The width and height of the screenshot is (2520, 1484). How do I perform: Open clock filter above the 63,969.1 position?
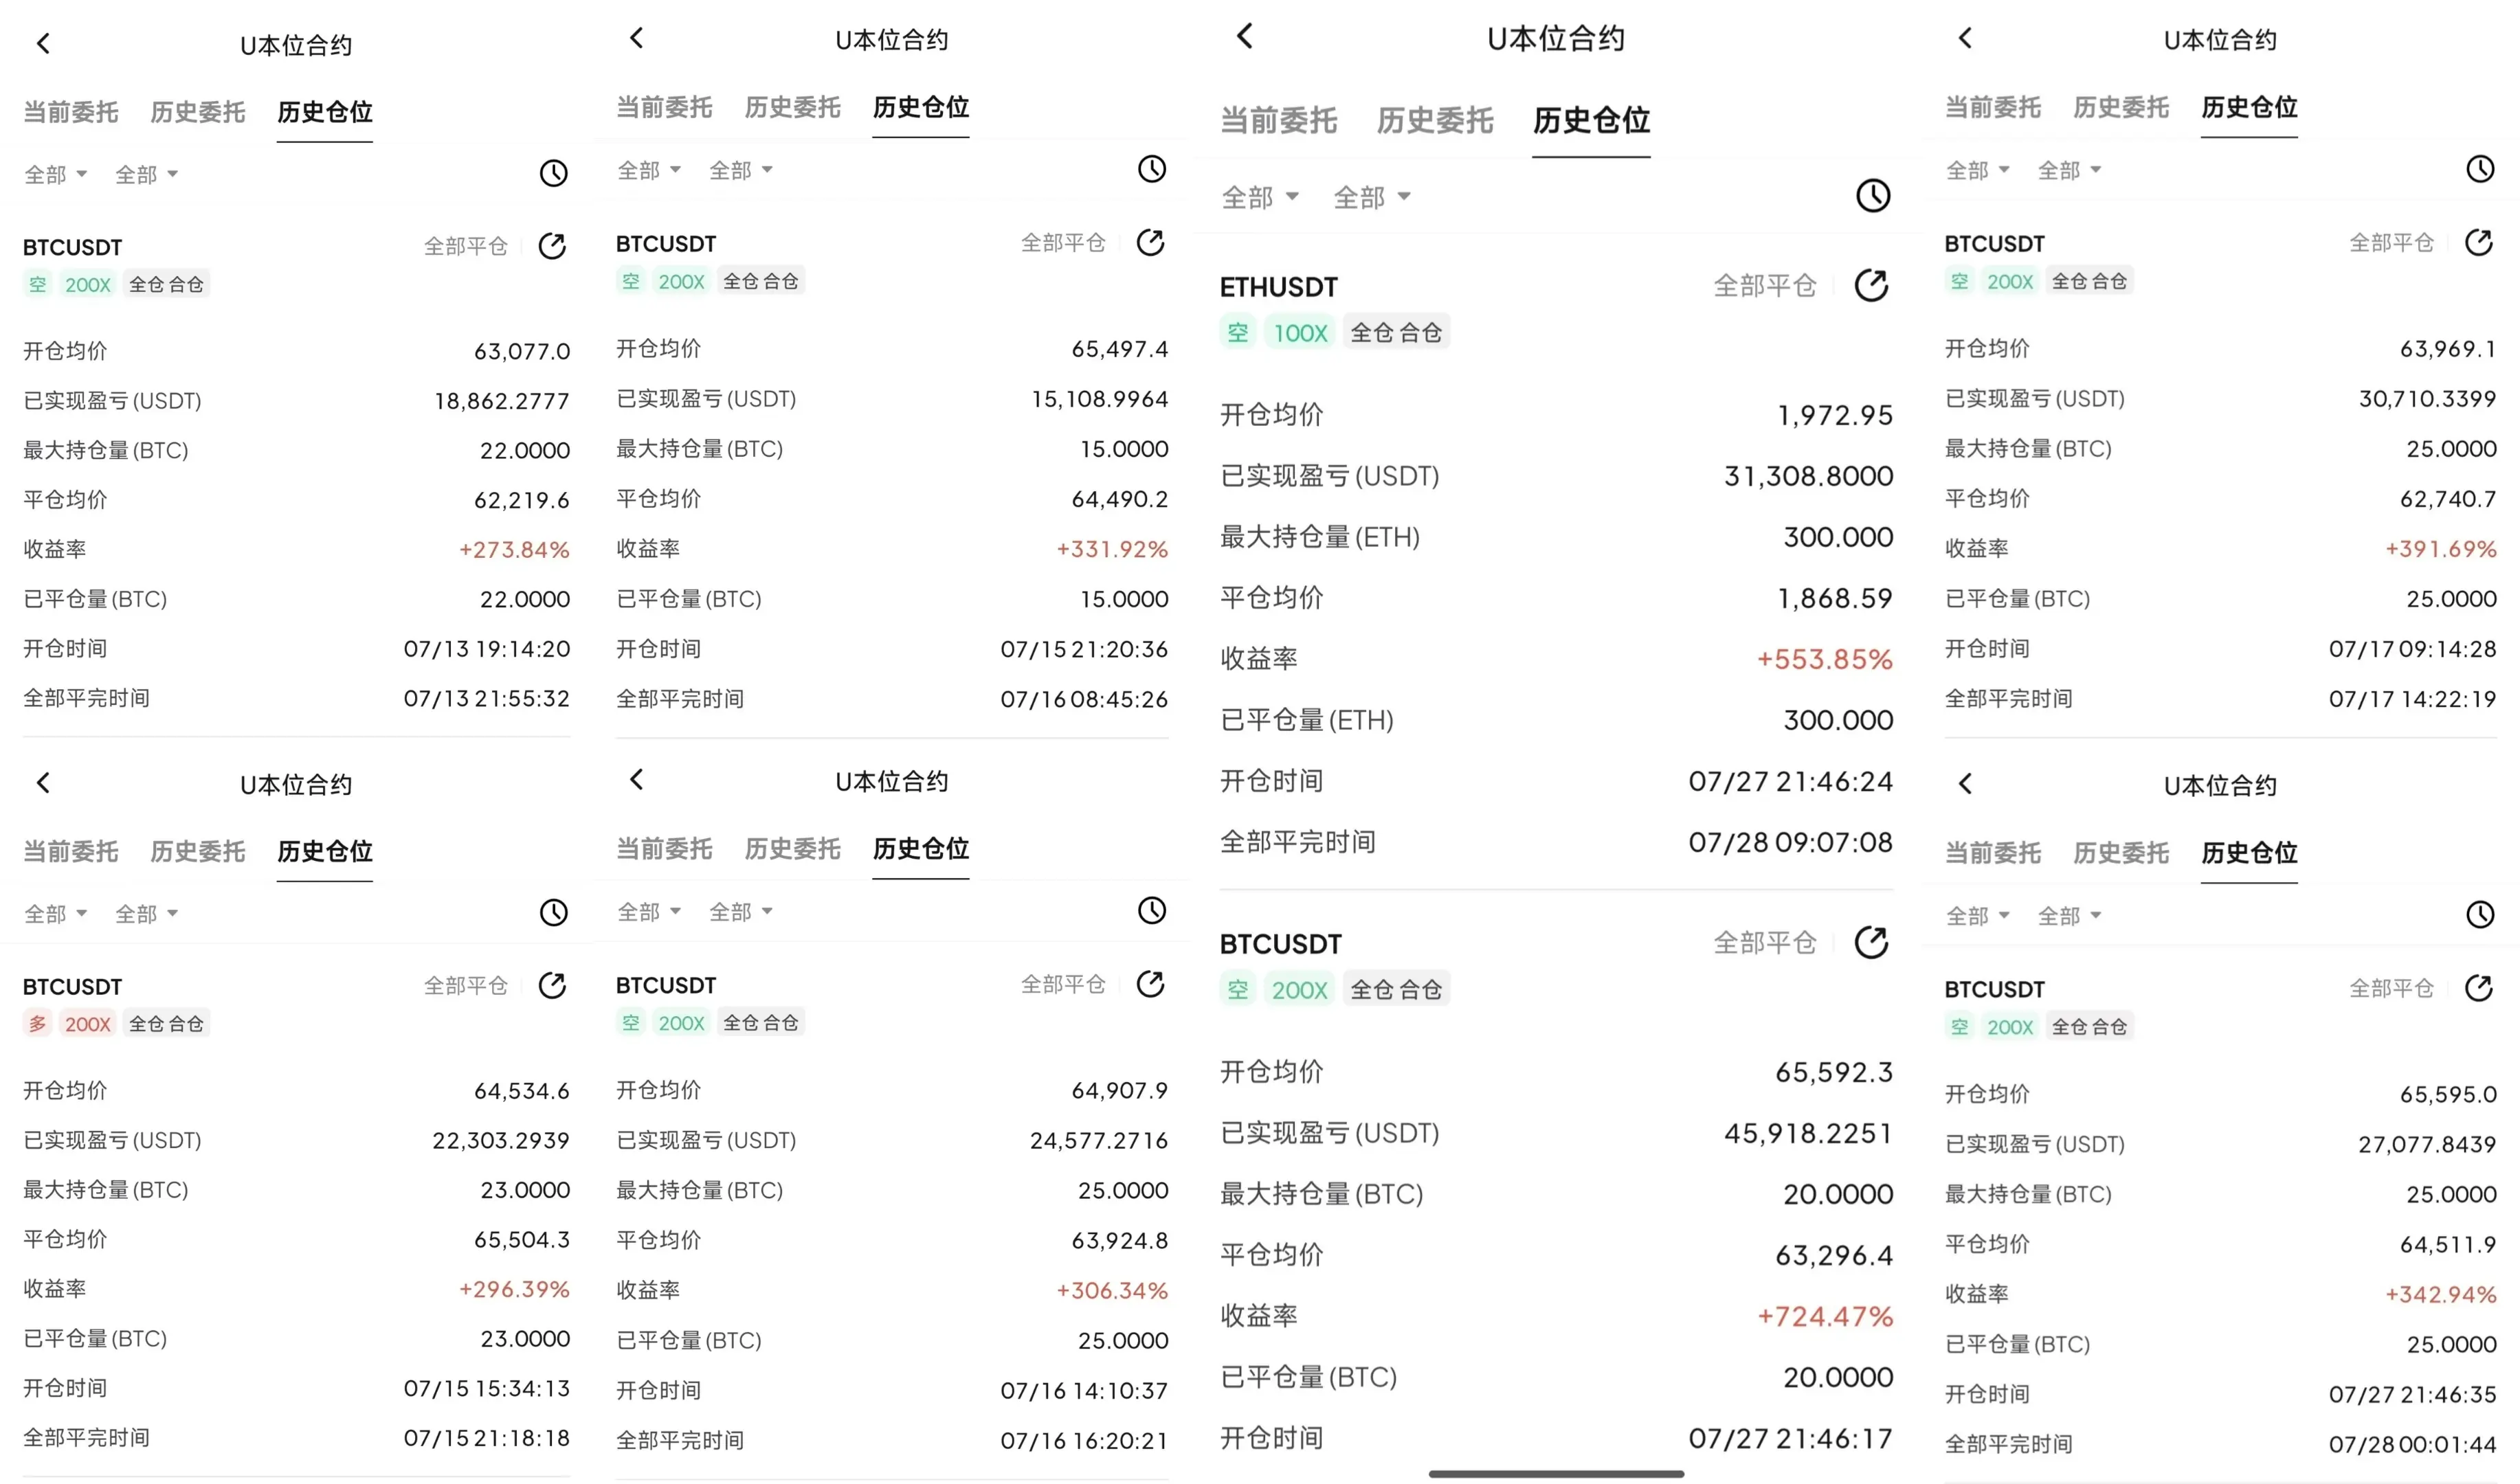[2480, 169]
